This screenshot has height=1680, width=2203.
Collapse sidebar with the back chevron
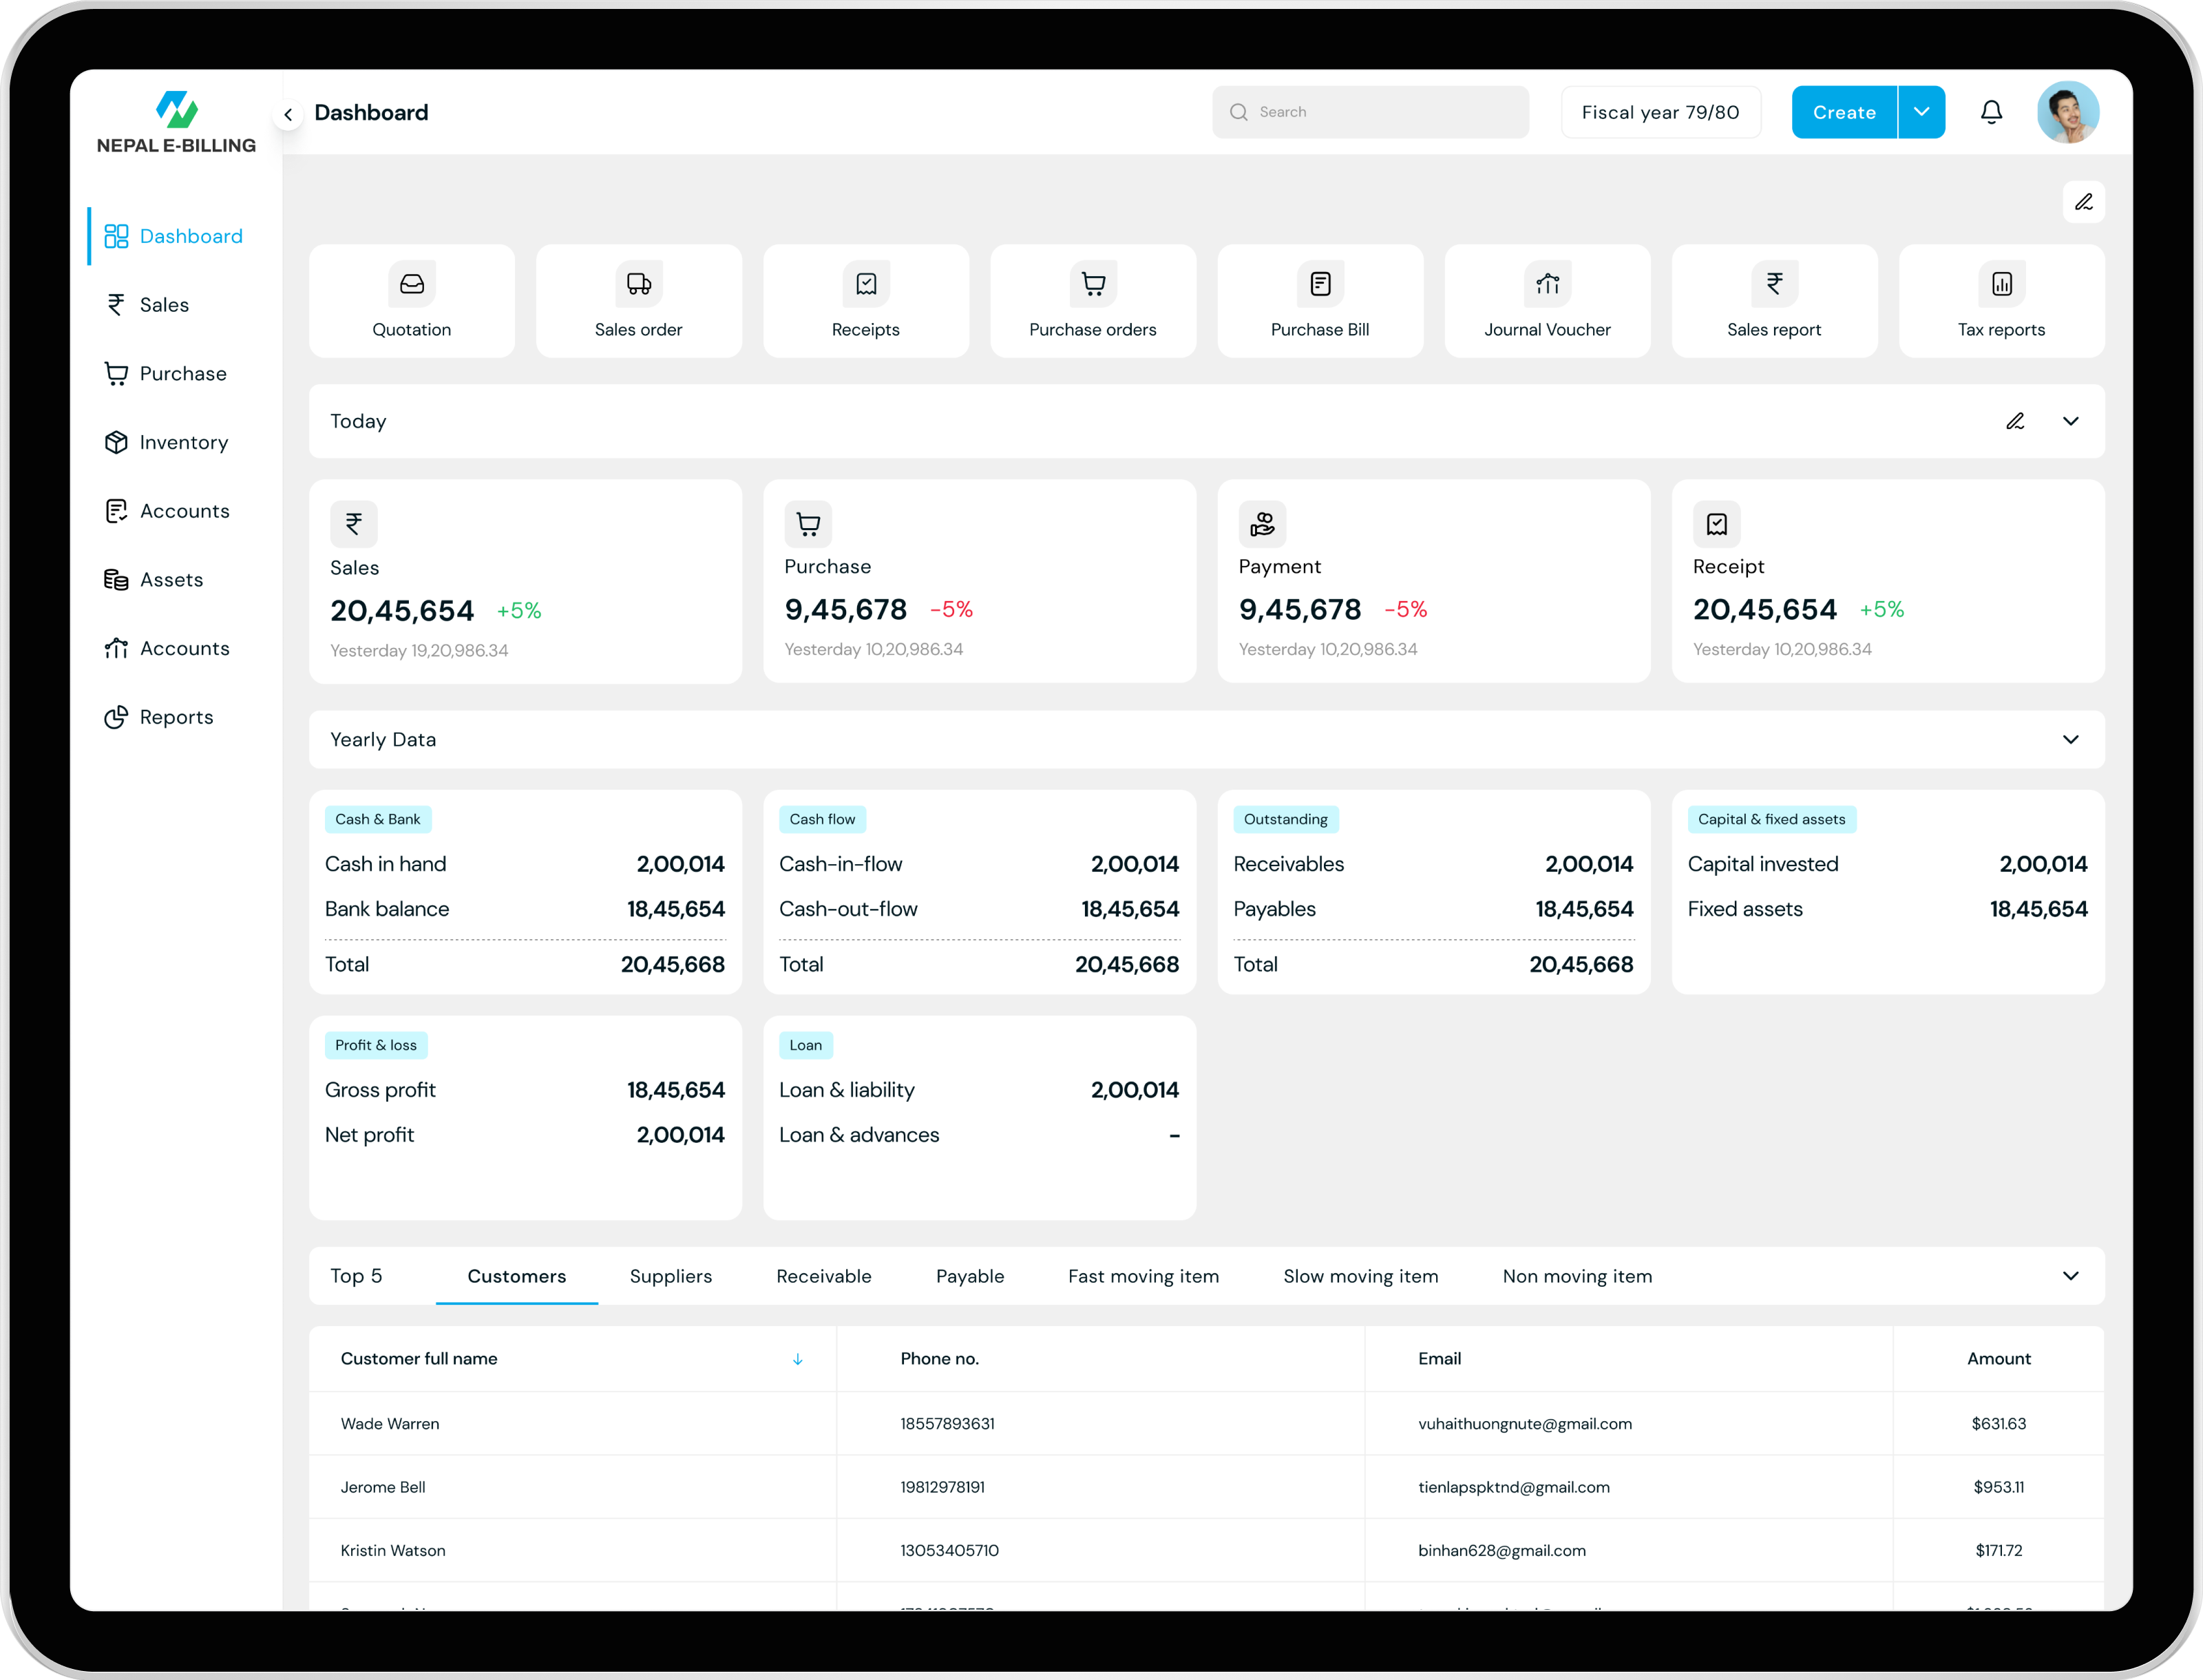tap(288, 114)
